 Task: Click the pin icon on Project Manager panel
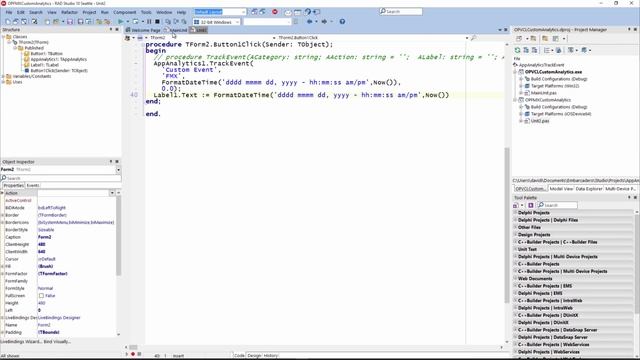point(629,29)
